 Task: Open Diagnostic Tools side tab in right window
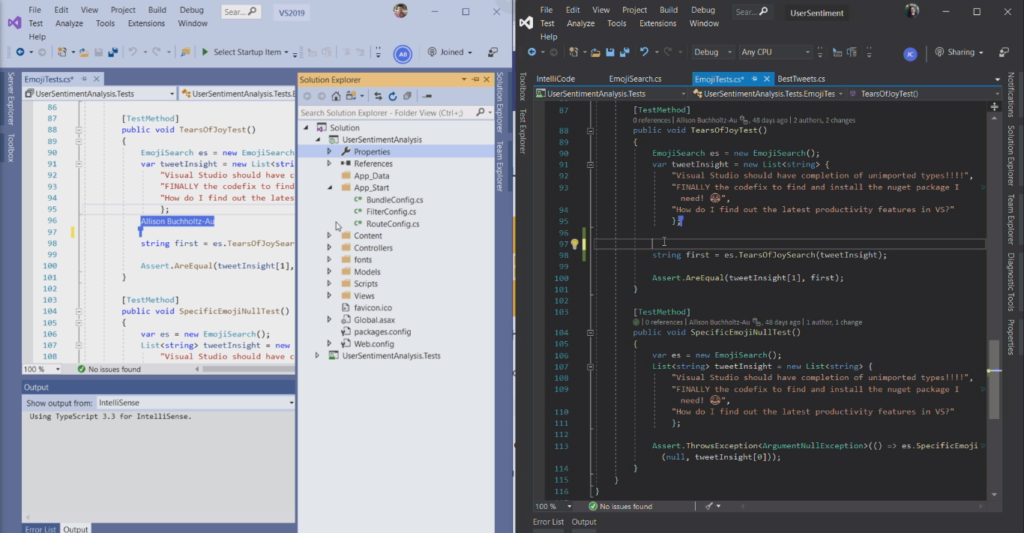point(1011,282)
